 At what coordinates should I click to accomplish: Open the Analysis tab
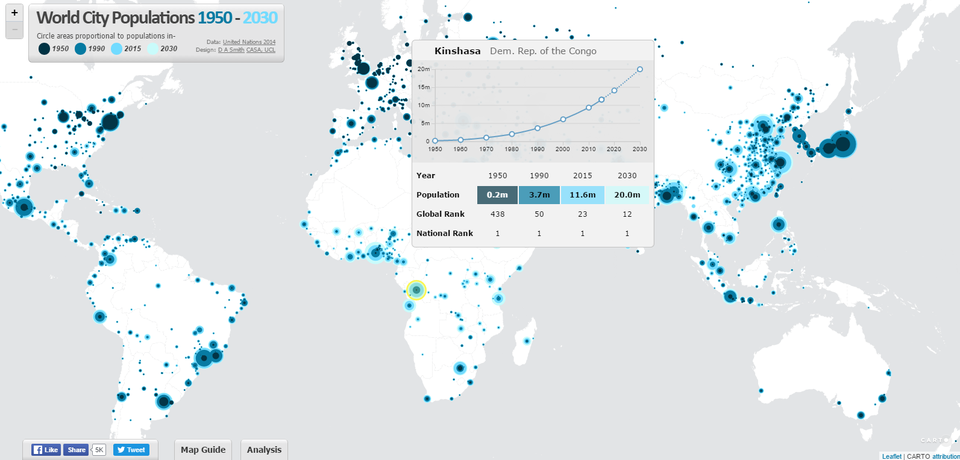(x=264, y=450)
